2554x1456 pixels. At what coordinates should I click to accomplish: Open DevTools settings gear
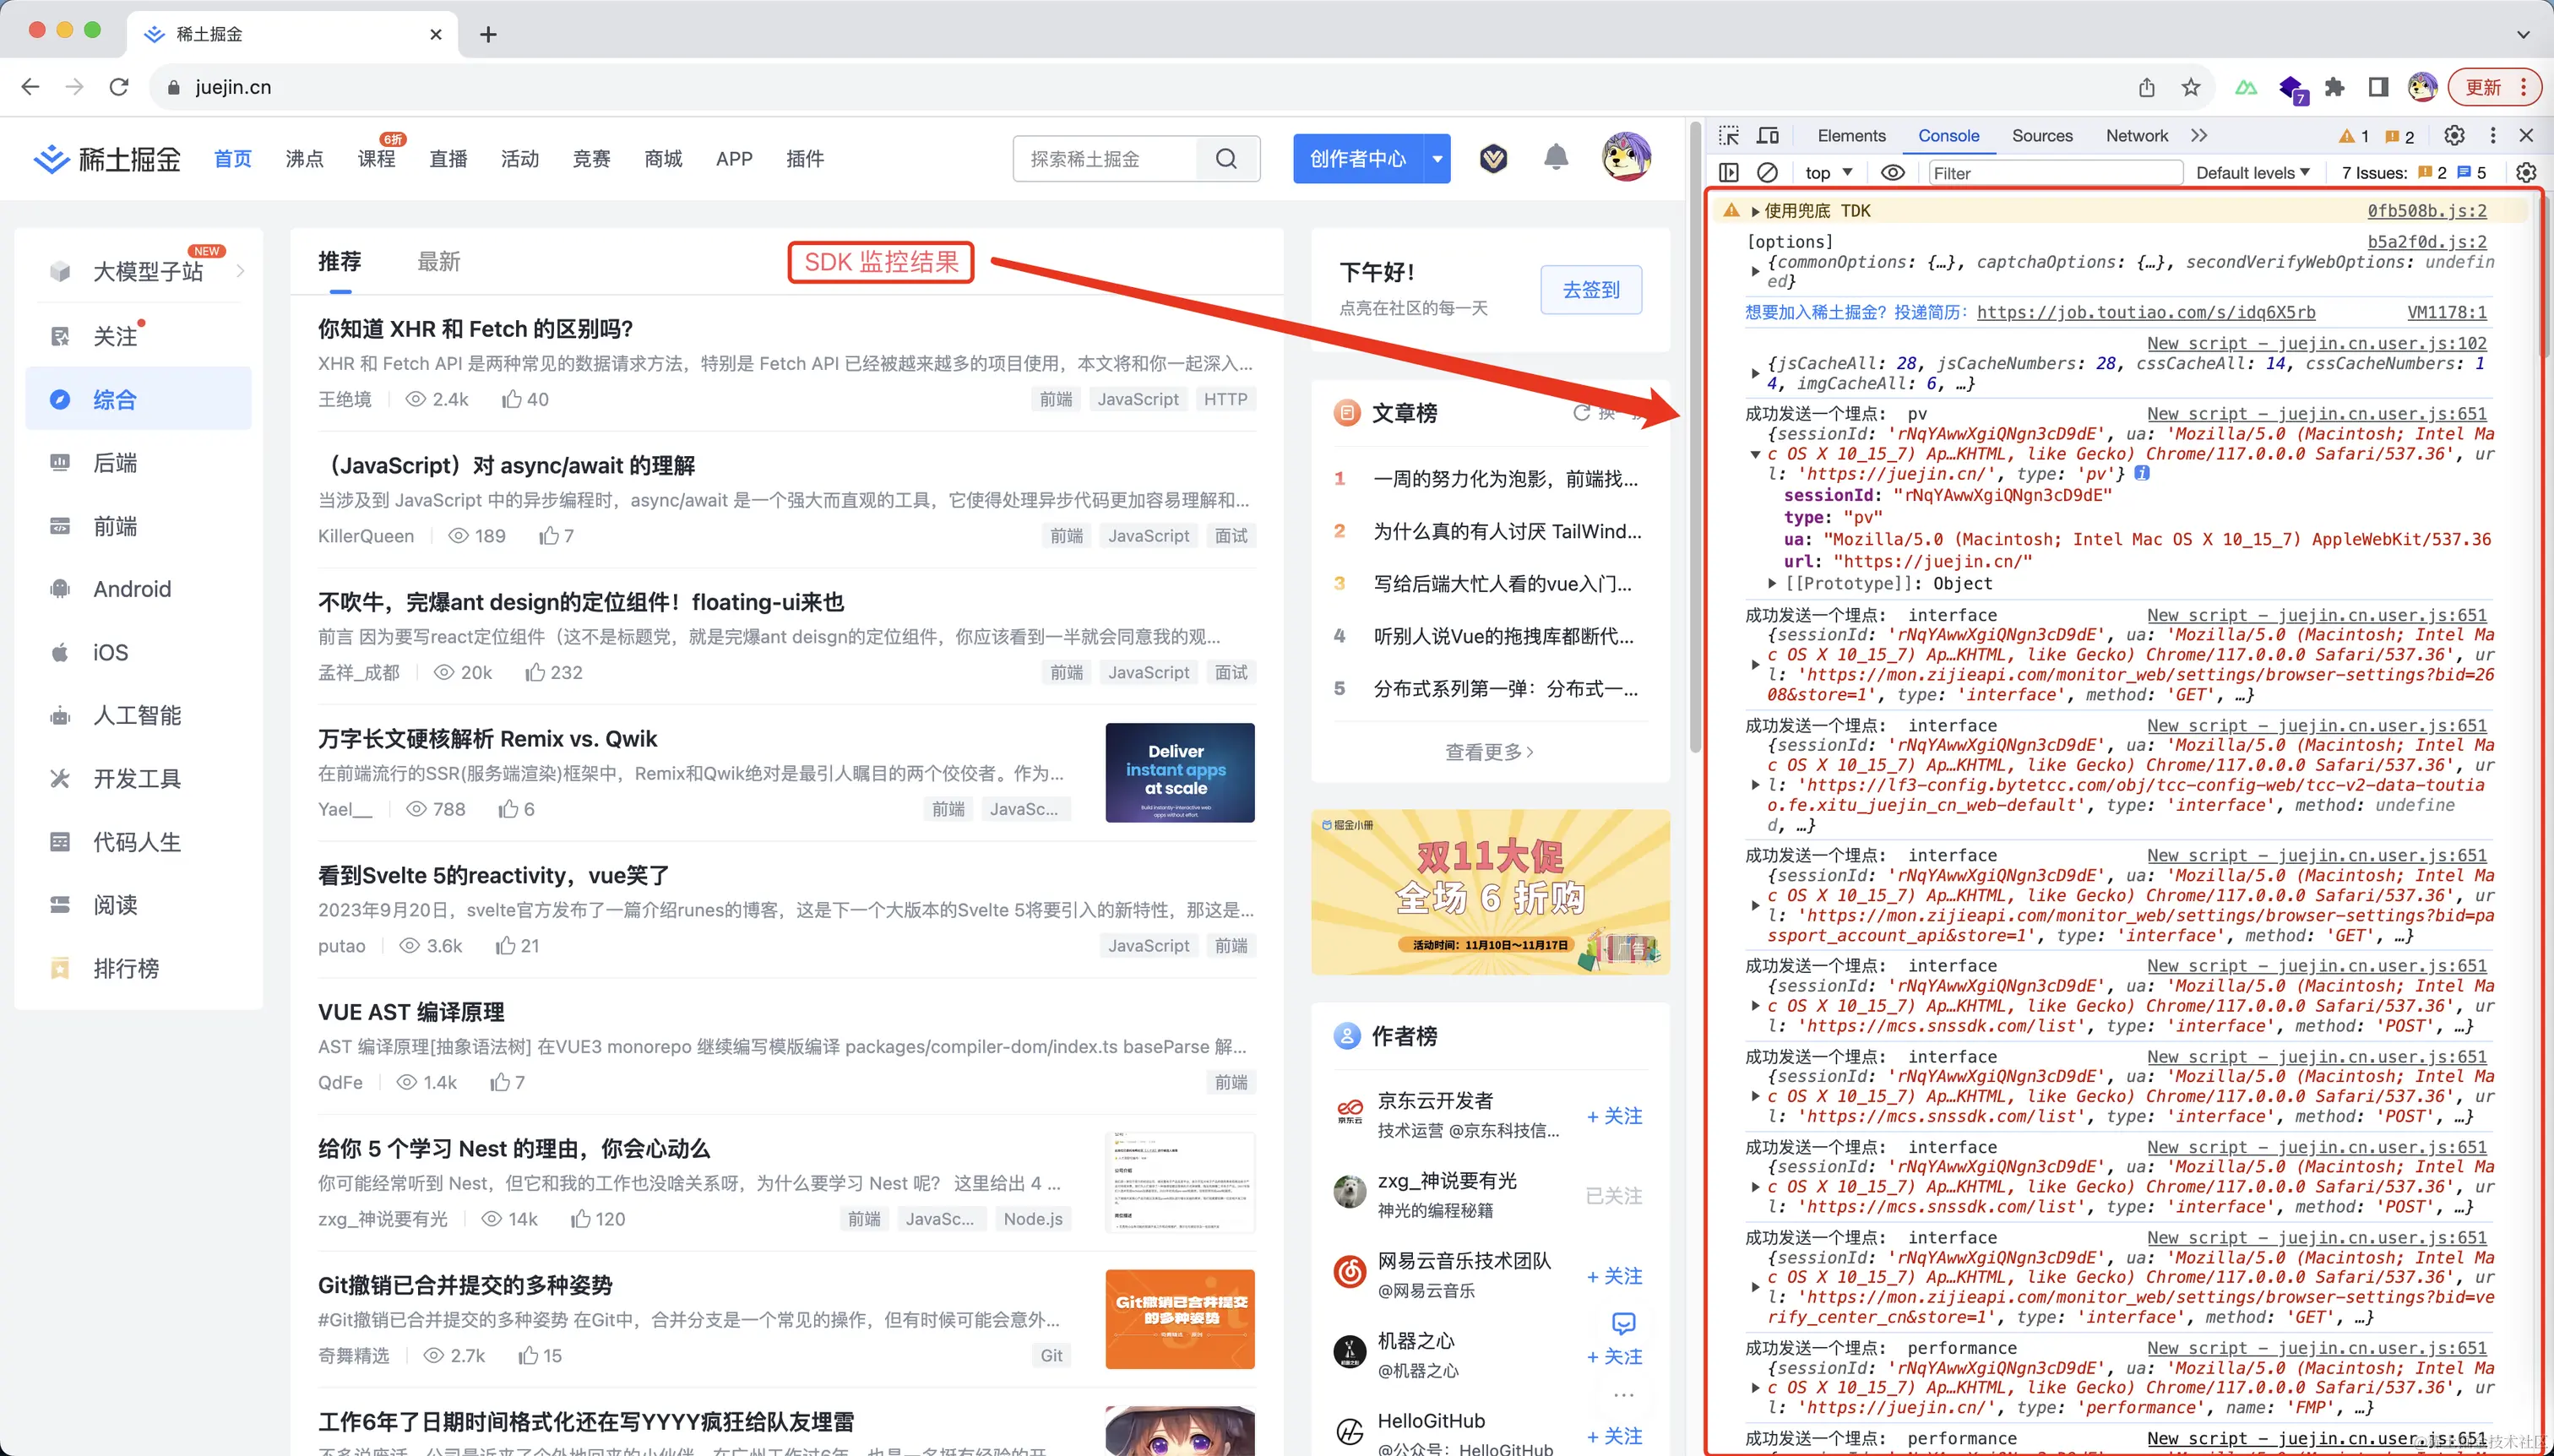coord(2454,135)
